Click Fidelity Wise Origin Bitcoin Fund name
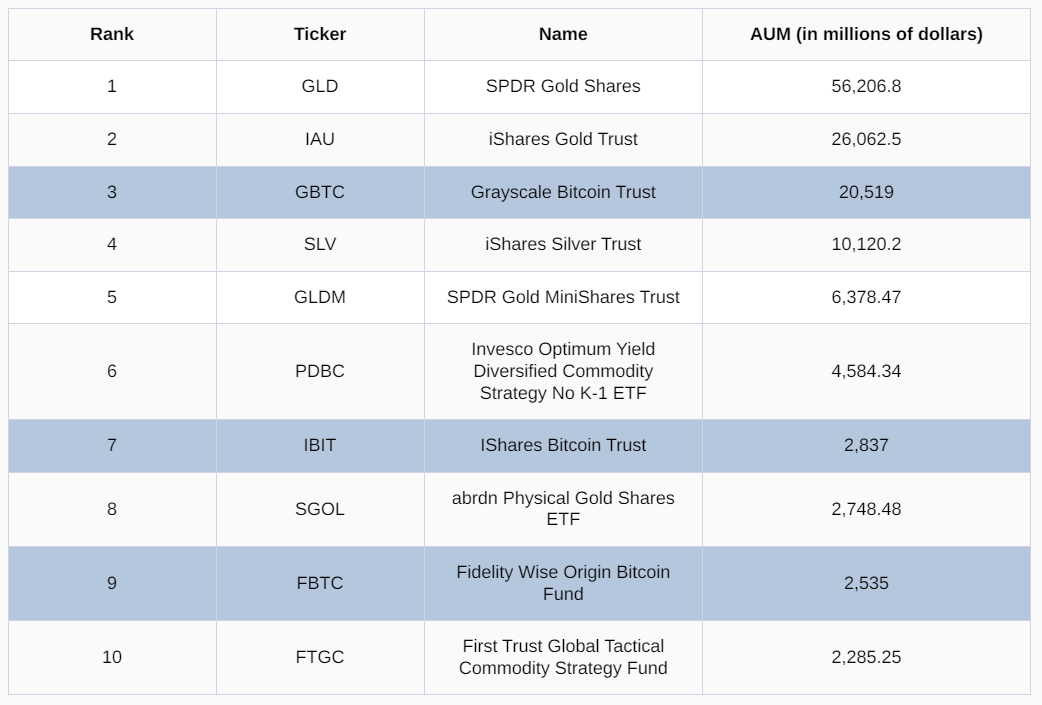This screenshot has width=1042, height=705. [563, 582]
